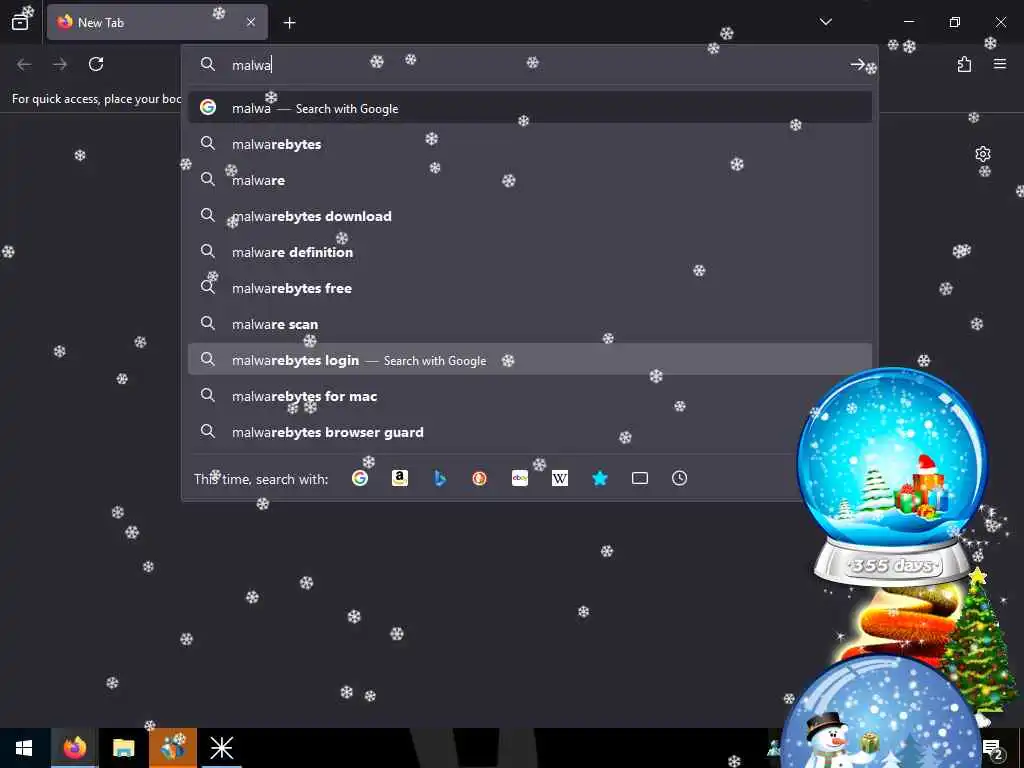
Task: Search history with the clock icon
Action: [x=679, y=478]
